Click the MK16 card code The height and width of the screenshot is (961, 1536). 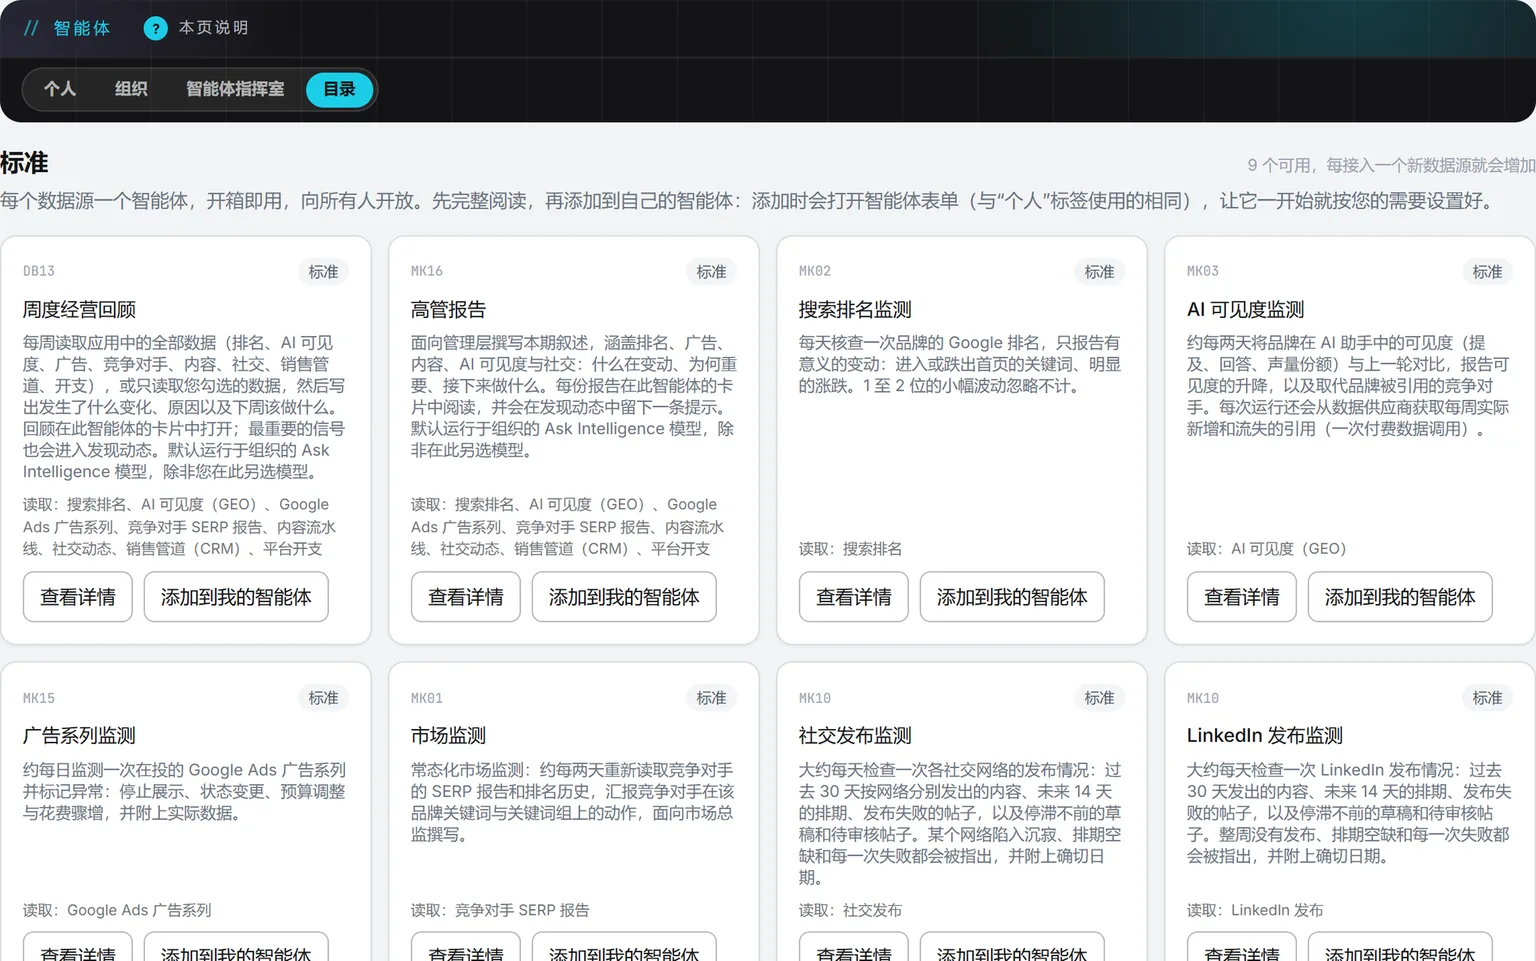tap(427, 271)
